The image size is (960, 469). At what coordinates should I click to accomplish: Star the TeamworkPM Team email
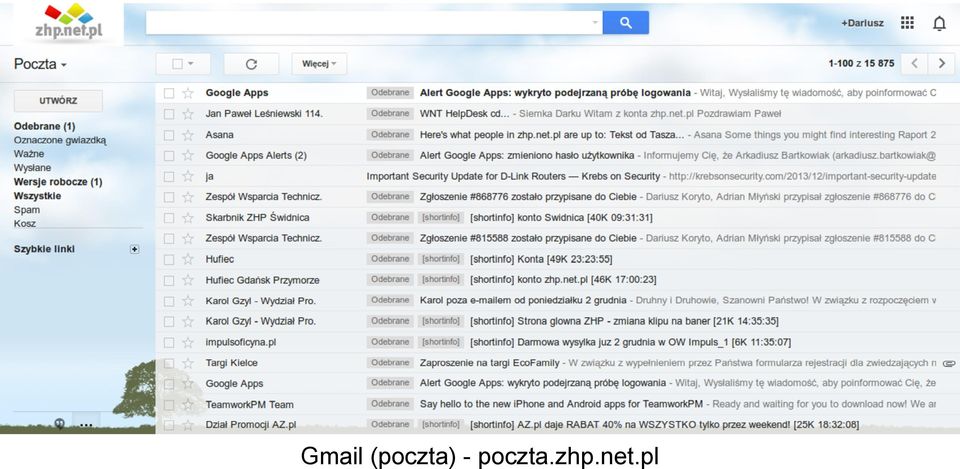(x=188, y=405)
